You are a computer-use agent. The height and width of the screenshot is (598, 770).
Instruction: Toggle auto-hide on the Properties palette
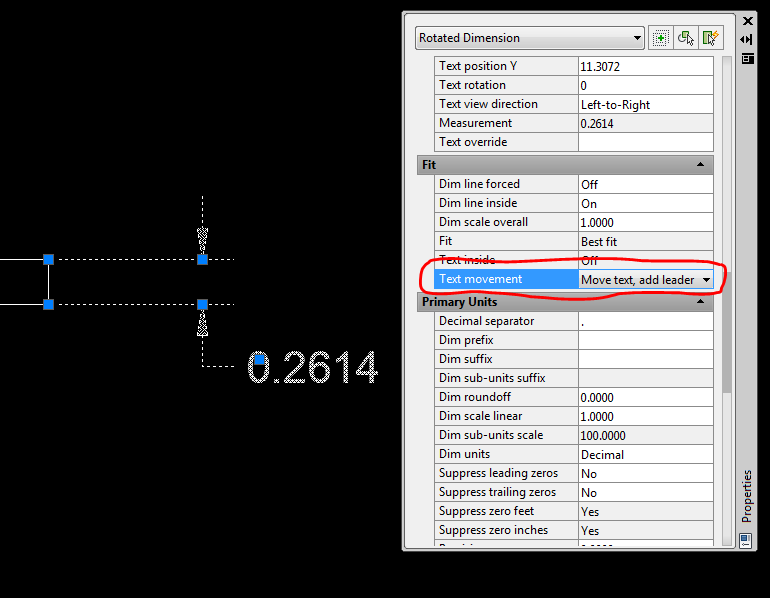747,39
